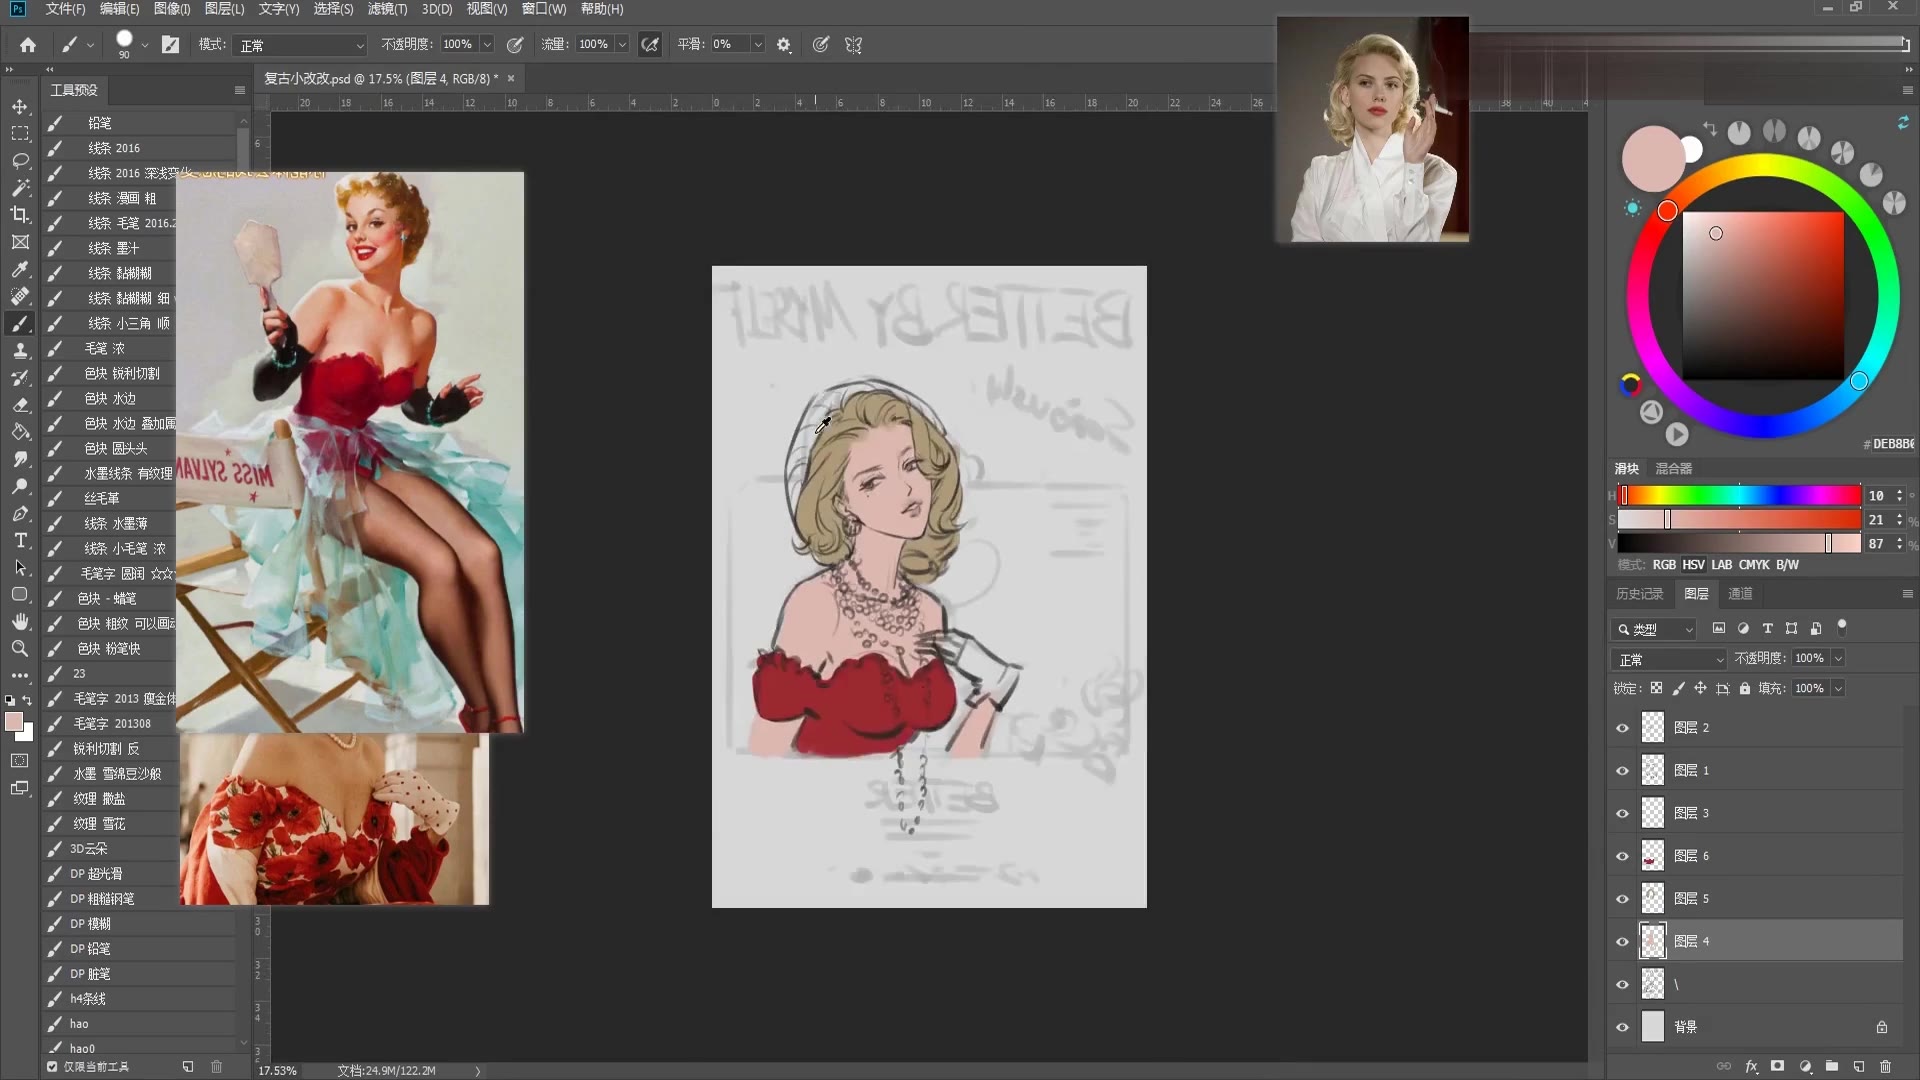
Task: Hide layer 图层 6
Action: tap(1623, 856)
